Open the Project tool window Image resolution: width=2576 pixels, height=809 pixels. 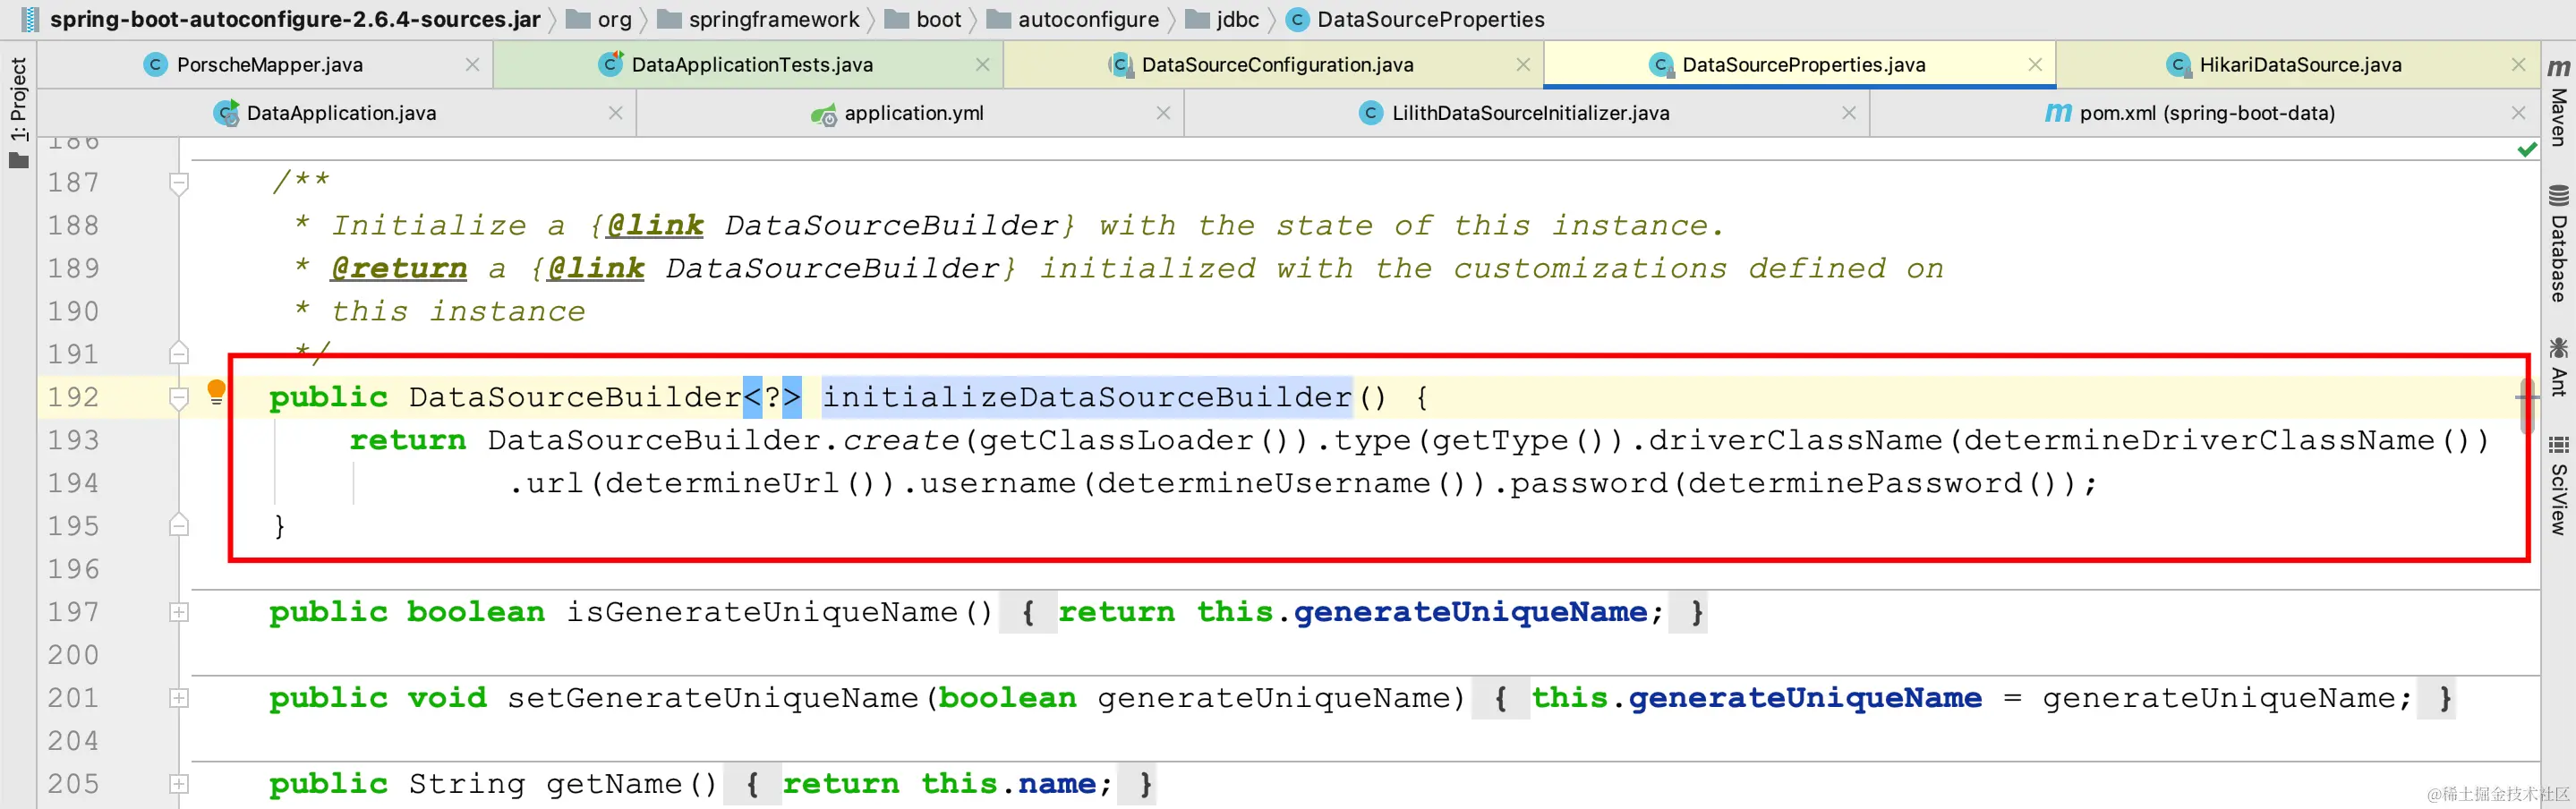pos(18,112)
